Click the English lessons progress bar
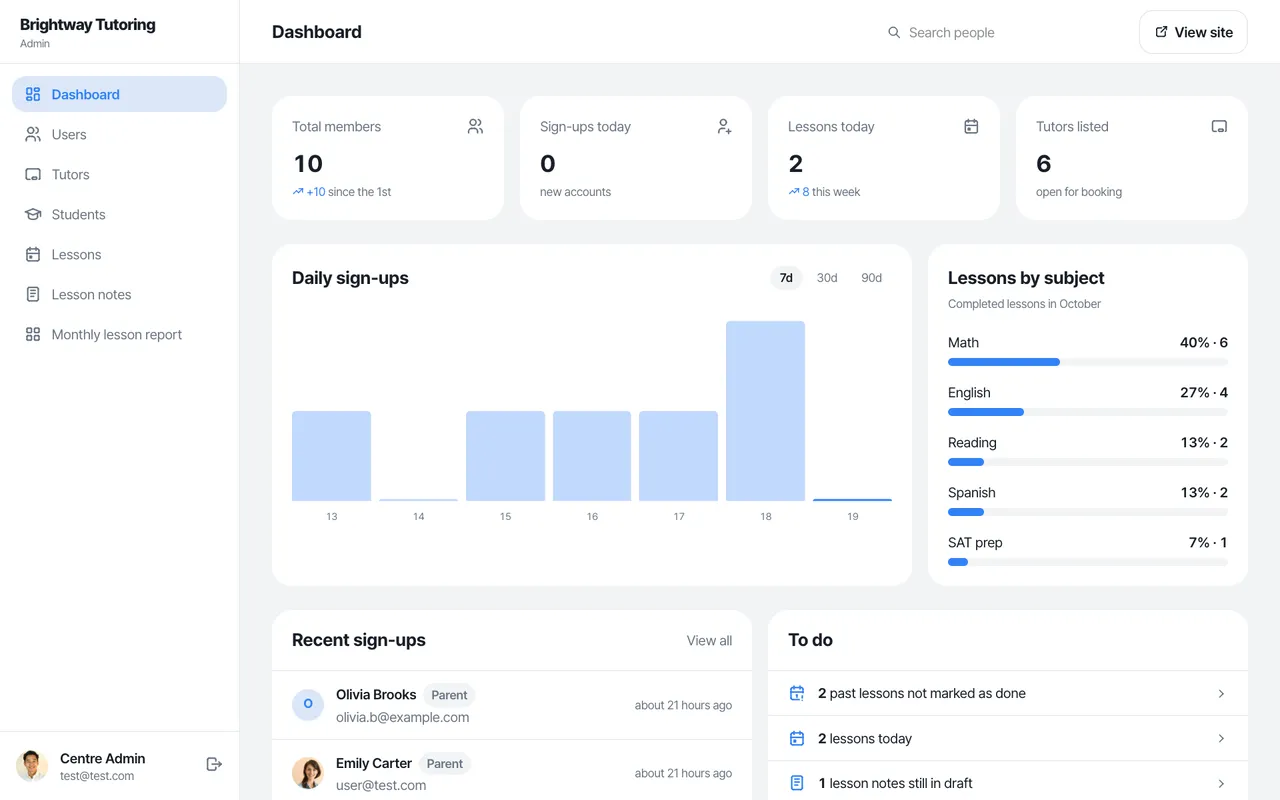Viewport: 1280px width, 800px height. coord(1088,412)
